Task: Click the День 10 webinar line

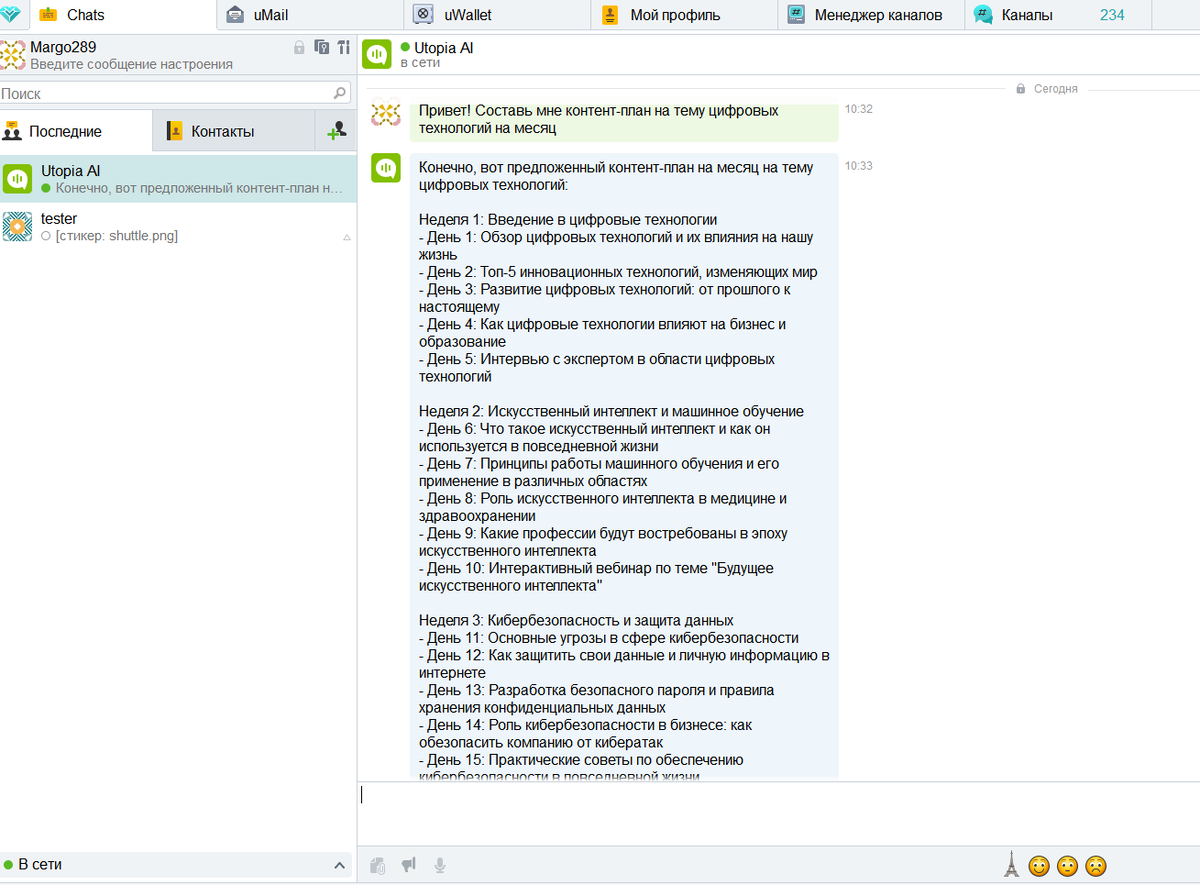Action: [x=596, y=577]
